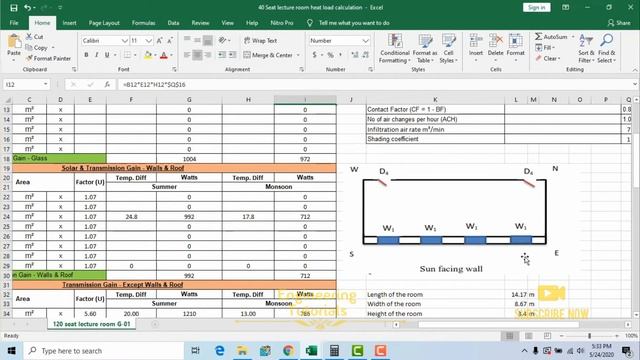640x360 pixels.
Task: Click the Wrap Text button
Action: (260, 40)
